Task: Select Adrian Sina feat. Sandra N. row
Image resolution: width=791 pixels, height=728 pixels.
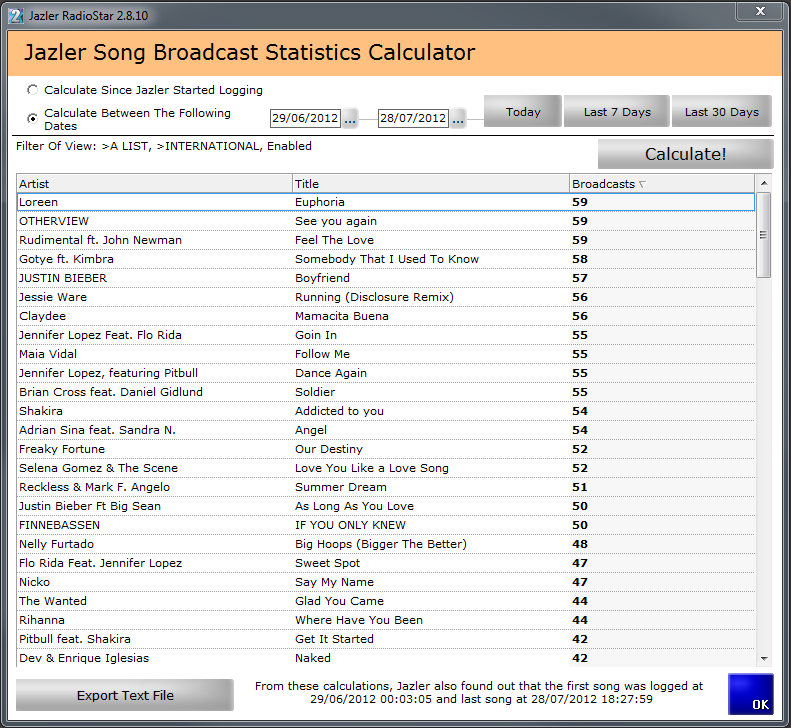Action: click(x=386, y=430)
